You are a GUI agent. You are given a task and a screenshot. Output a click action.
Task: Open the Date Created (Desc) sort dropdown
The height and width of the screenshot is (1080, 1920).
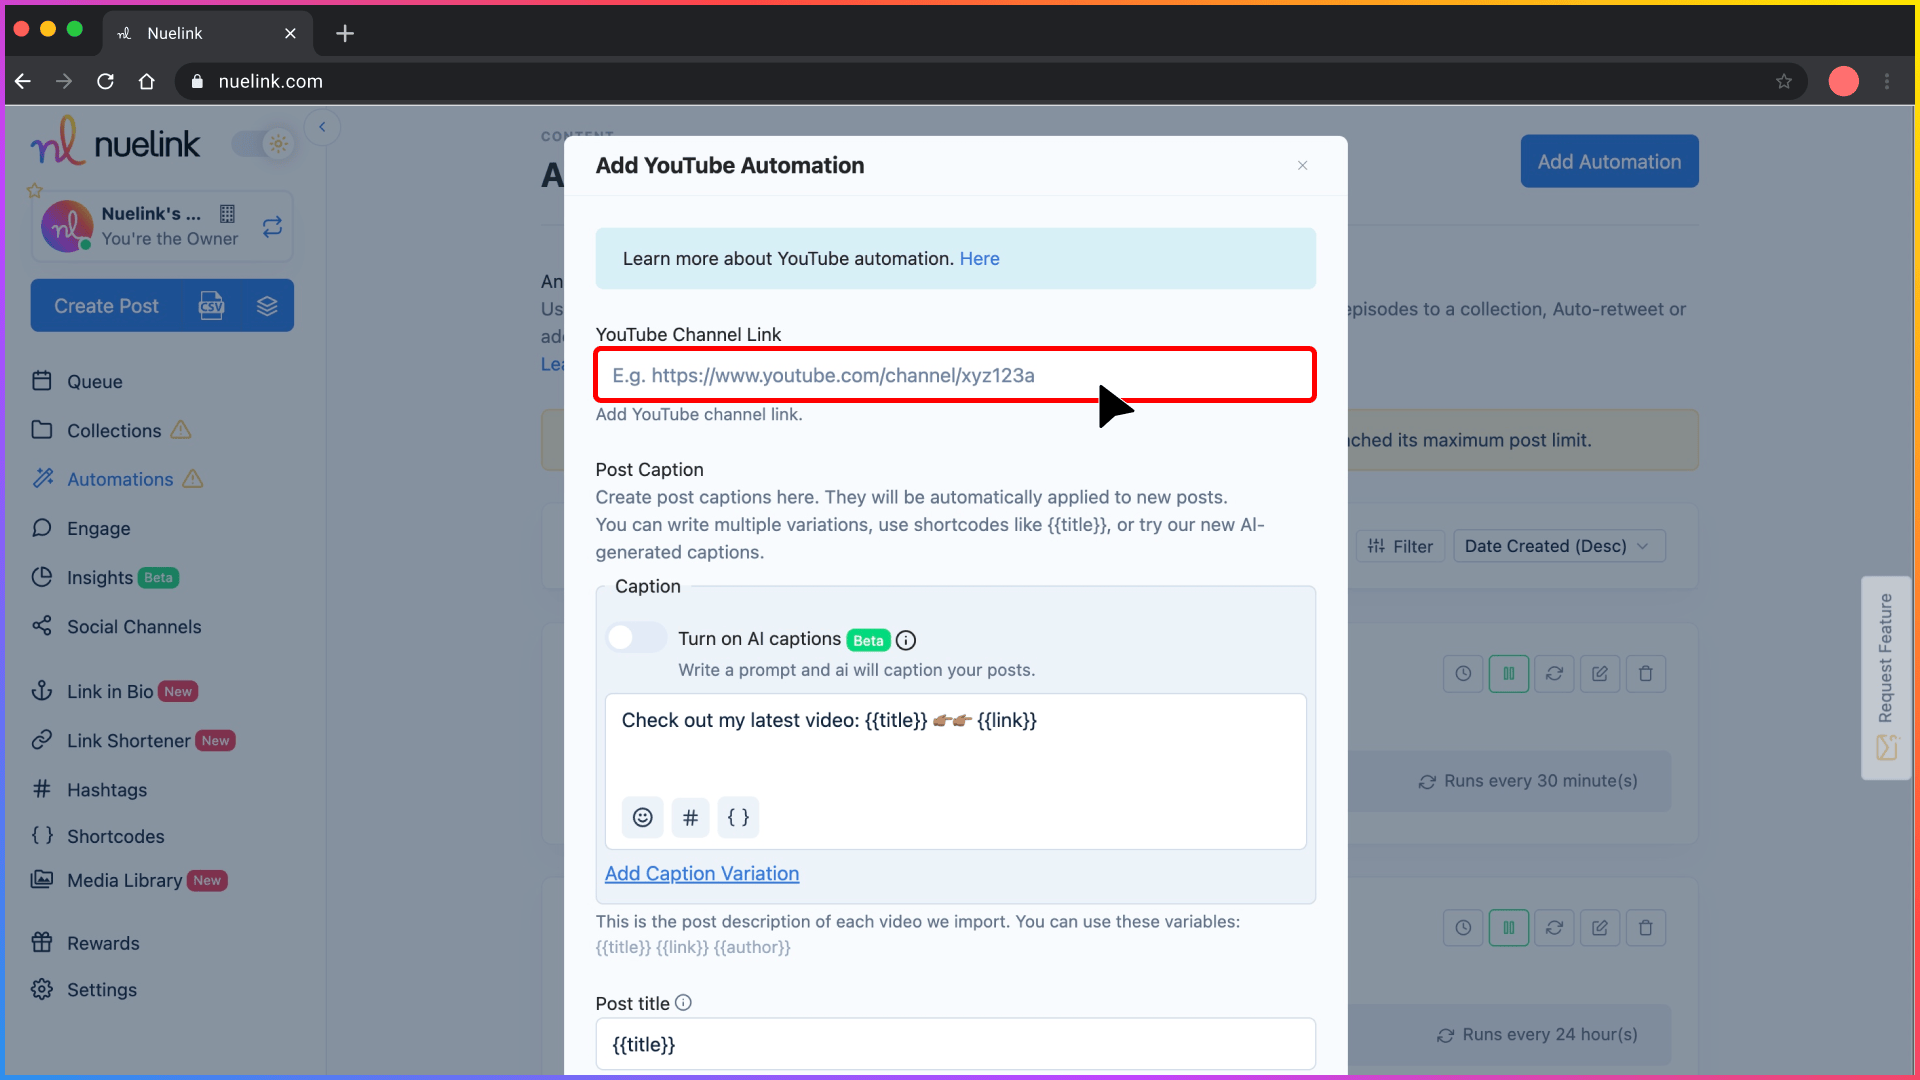1559,546
